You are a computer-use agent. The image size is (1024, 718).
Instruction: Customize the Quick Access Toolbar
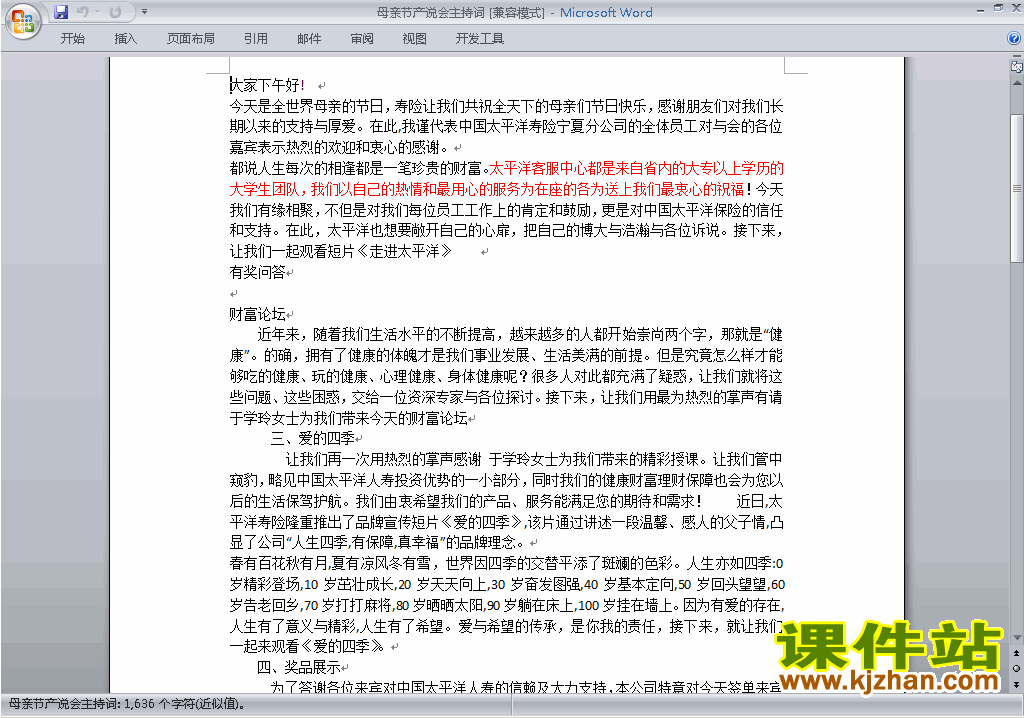pyautogui.click(x=144, y=12)
